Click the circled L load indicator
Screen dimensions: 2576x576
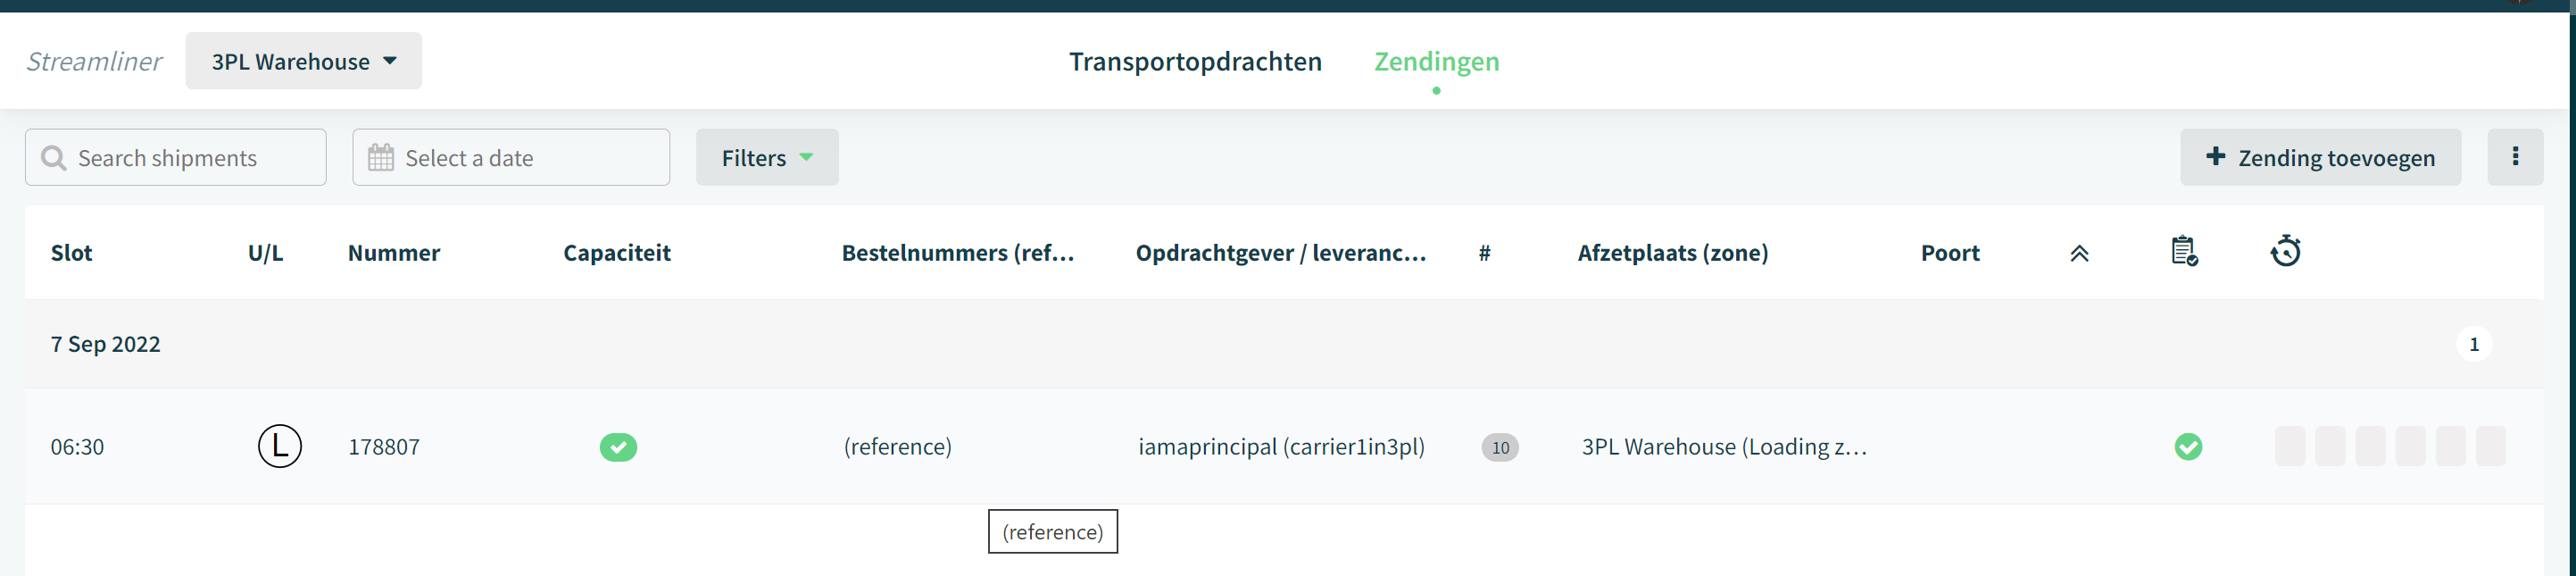point(280,446)
